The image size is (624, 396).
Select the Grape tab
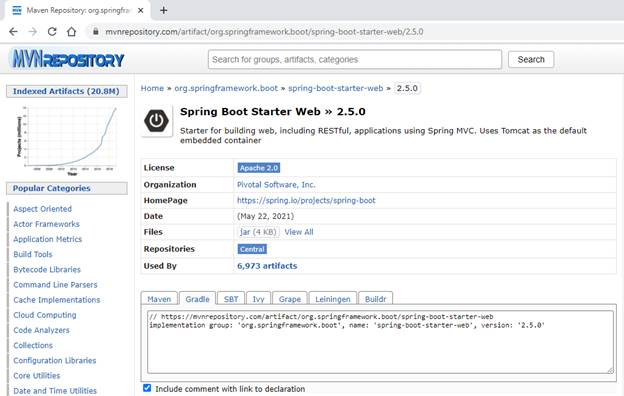tap(290, 299)
